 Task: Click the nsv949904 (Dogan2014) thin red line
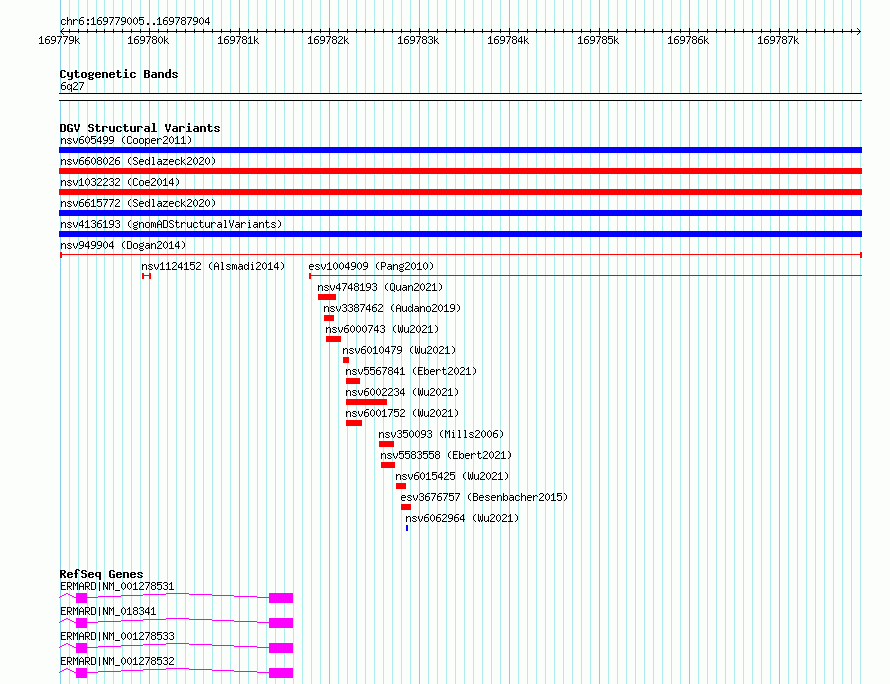460,255
